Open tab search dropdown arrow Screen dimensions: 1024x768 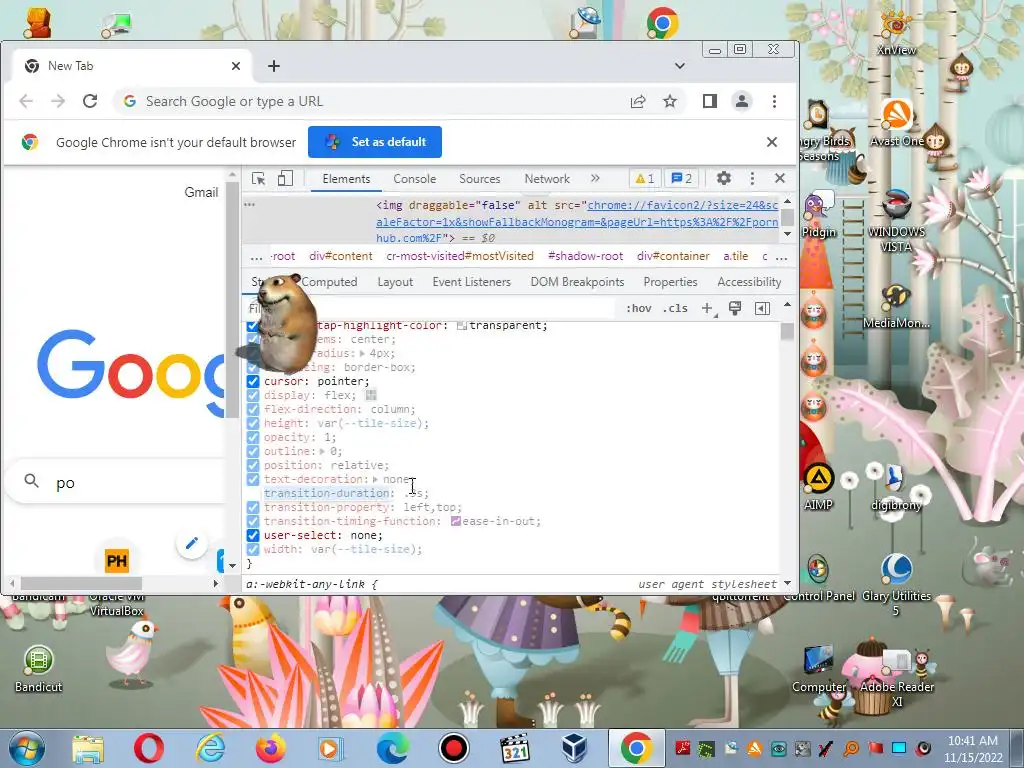(x=680, y=66)
